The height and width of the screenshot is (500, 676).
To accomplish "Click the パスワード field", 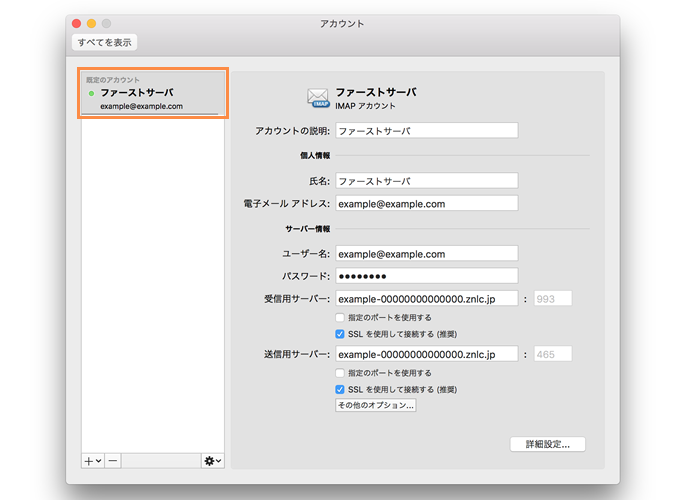I will 427,276.
